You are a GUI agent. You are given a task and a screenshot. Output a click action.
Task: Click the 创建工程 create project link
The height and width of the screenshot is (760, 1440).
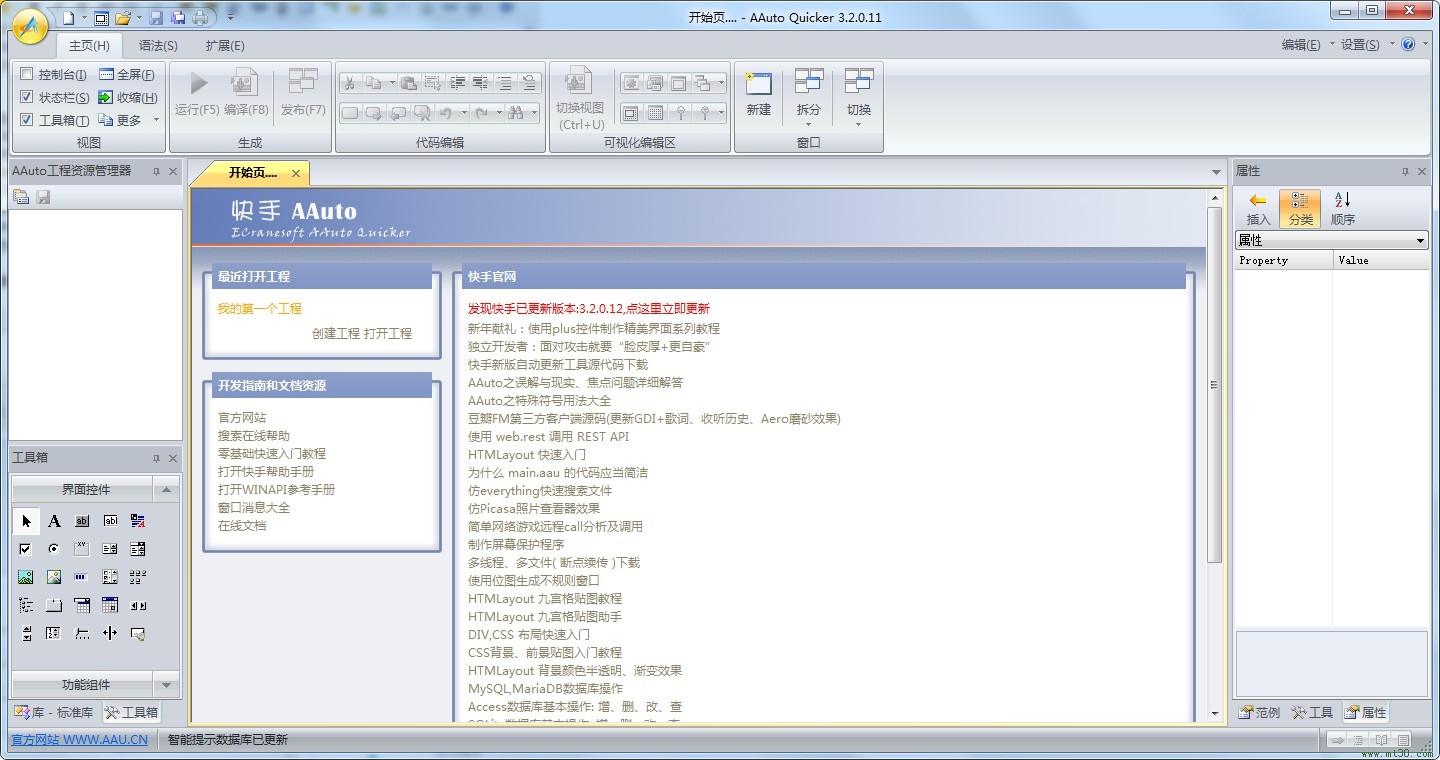click(336, 334)
